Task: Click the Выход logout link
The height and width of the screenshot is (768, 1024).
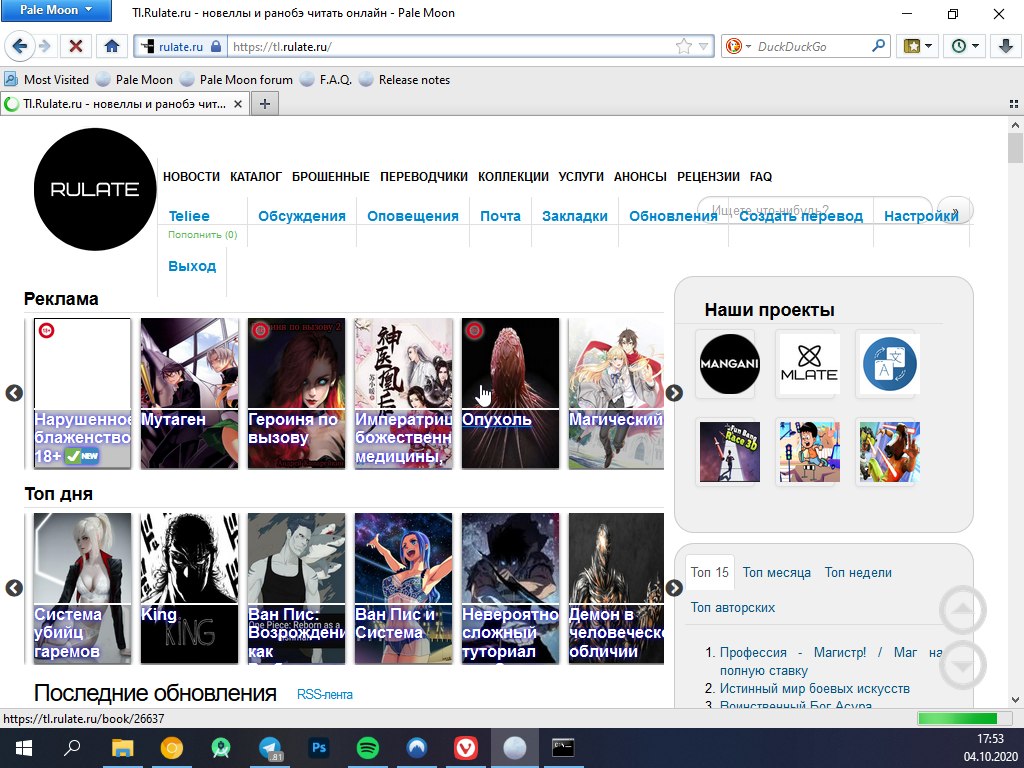Action: pyautogui.click(x=192, y=266)
